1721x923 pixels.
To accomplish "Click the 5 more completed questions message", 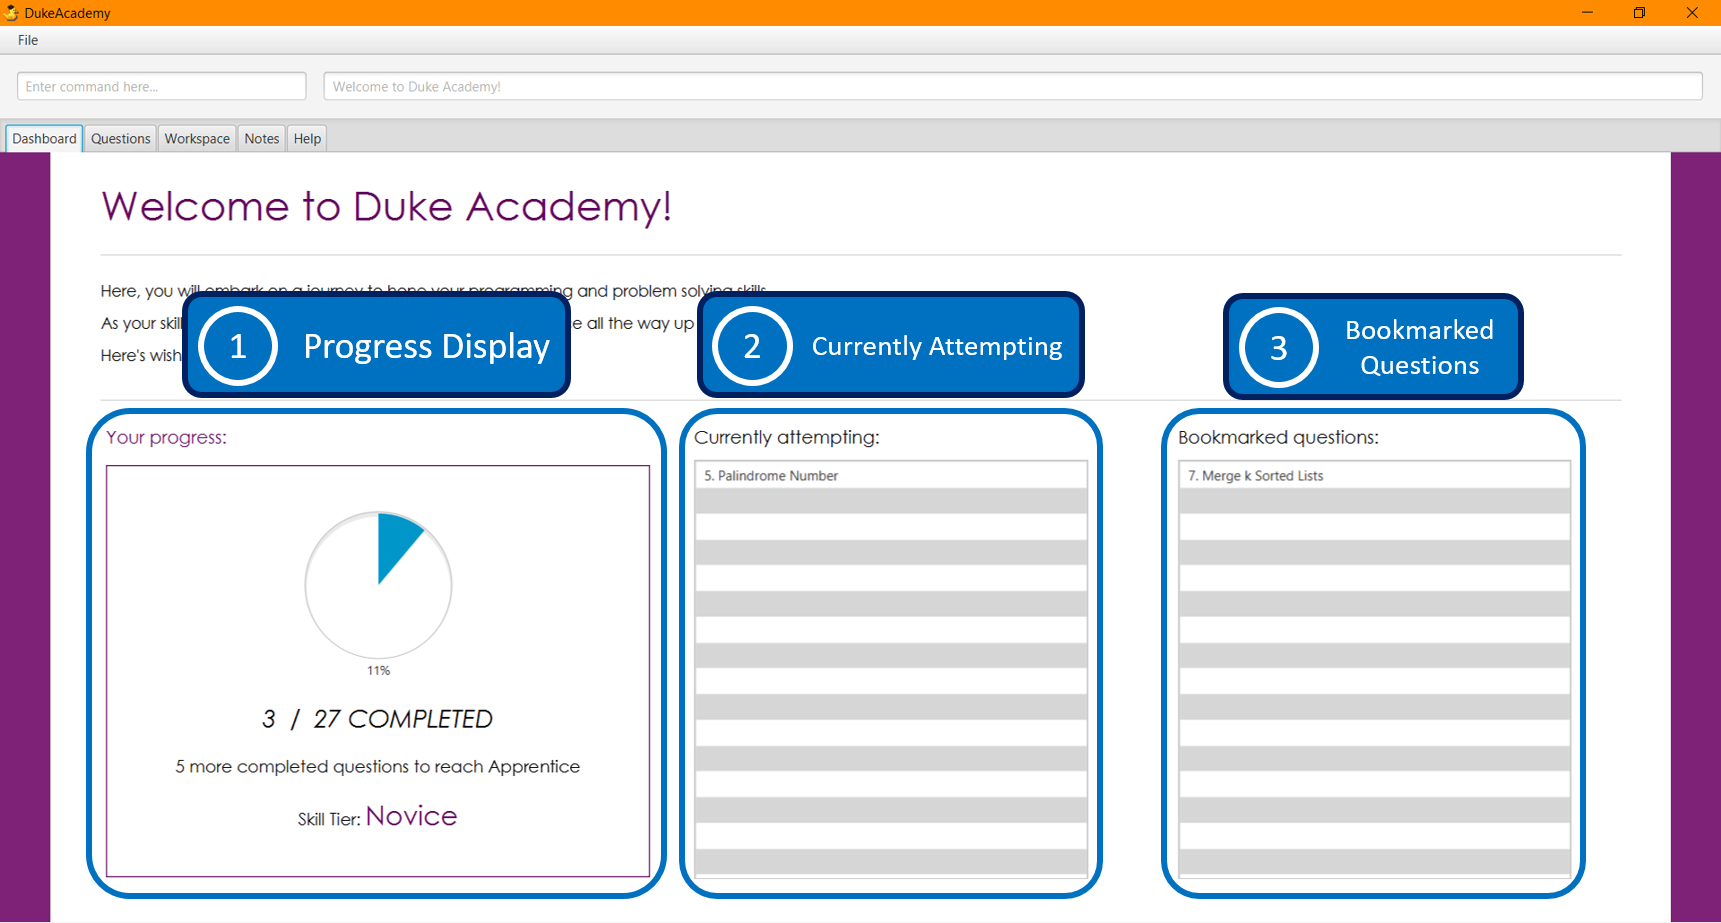I will pos(378,767).
